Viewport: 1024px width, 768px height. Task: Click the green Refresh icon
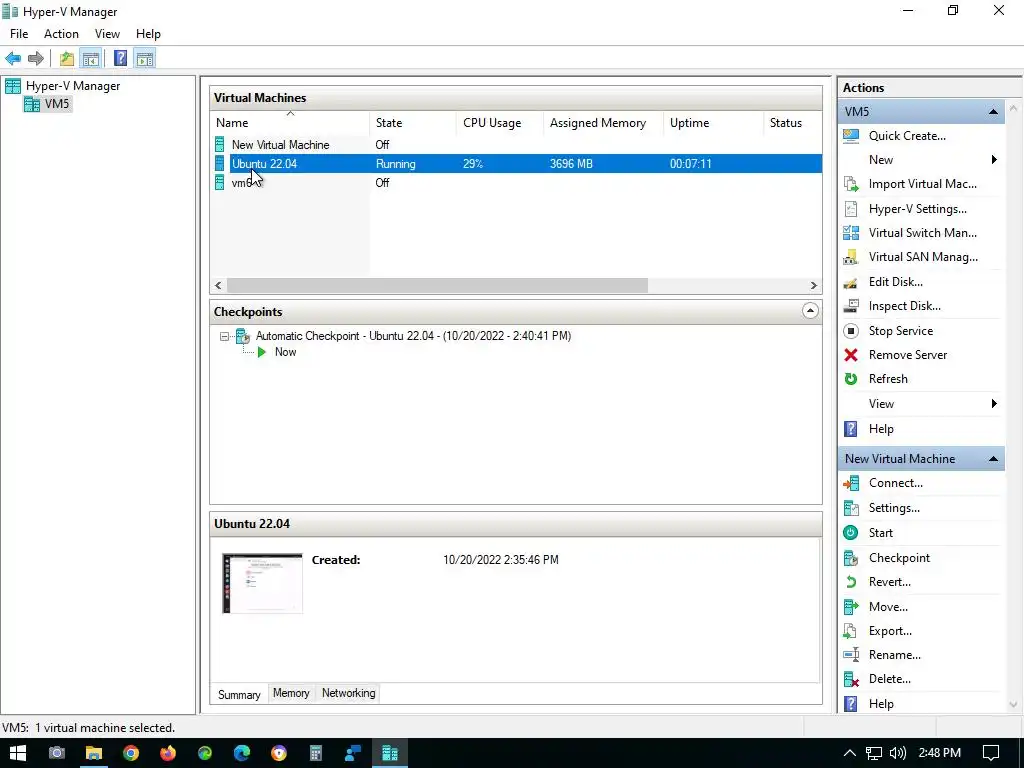tap(851, 379)
